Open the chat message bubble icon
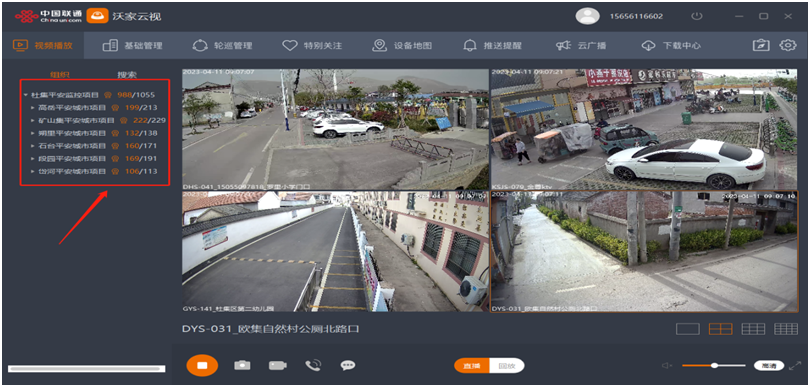The width and height of the screenshot is (810, 387). [348, 365]
